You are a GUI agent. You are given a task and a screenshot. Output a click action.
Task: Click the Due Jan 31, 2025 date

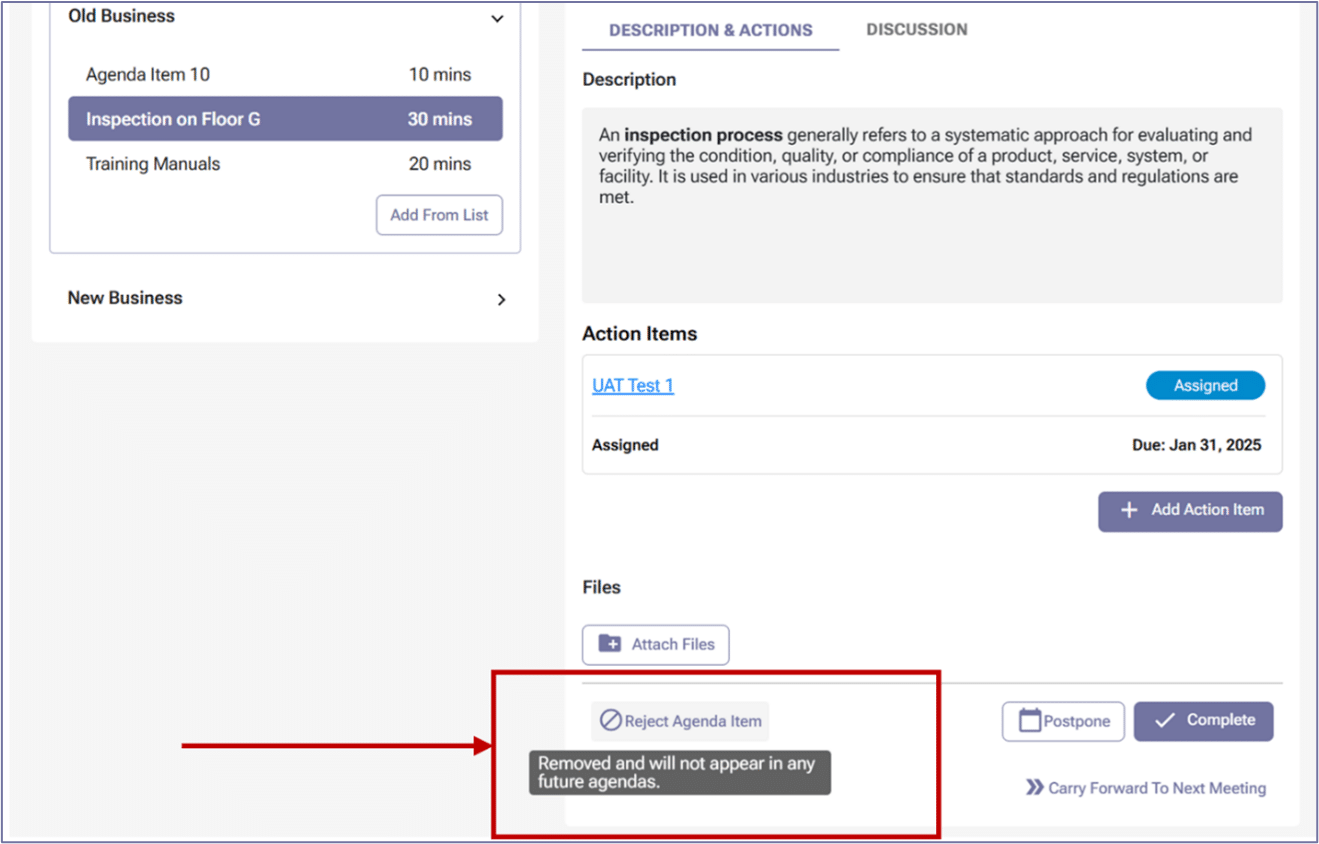coord(1196,445)
